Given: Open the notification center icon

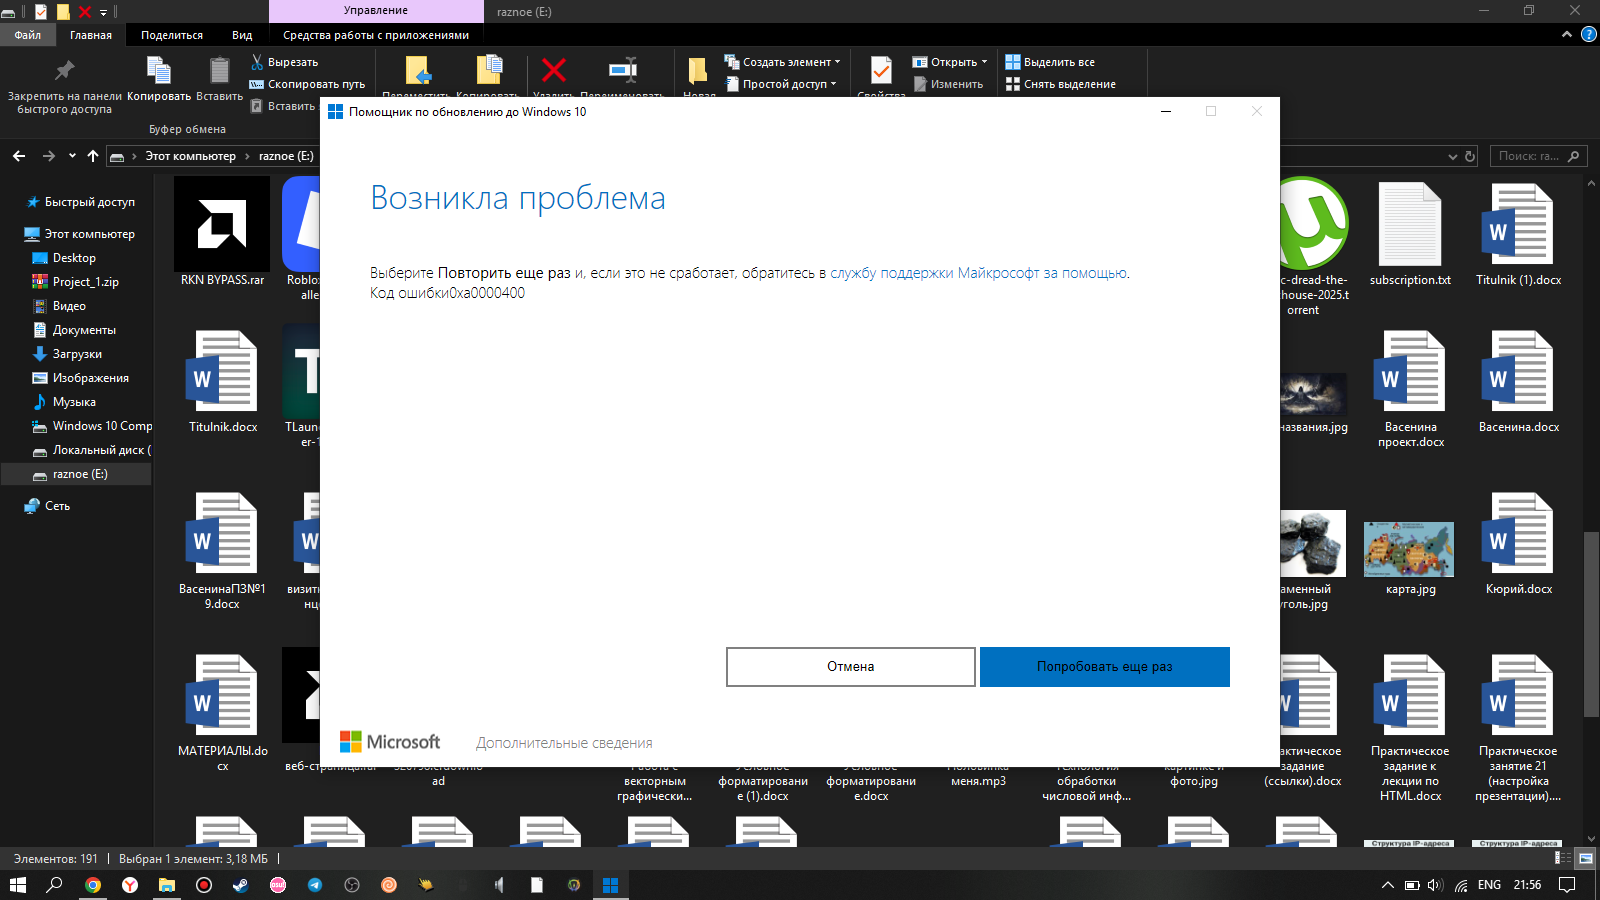Looking at the screenshot, I should [1568, 885].
